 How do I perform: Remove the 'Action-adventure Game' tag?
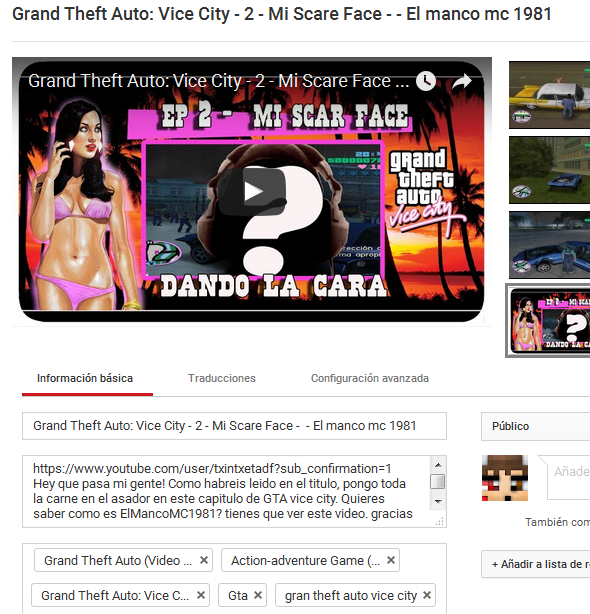(x=391, y=560)
